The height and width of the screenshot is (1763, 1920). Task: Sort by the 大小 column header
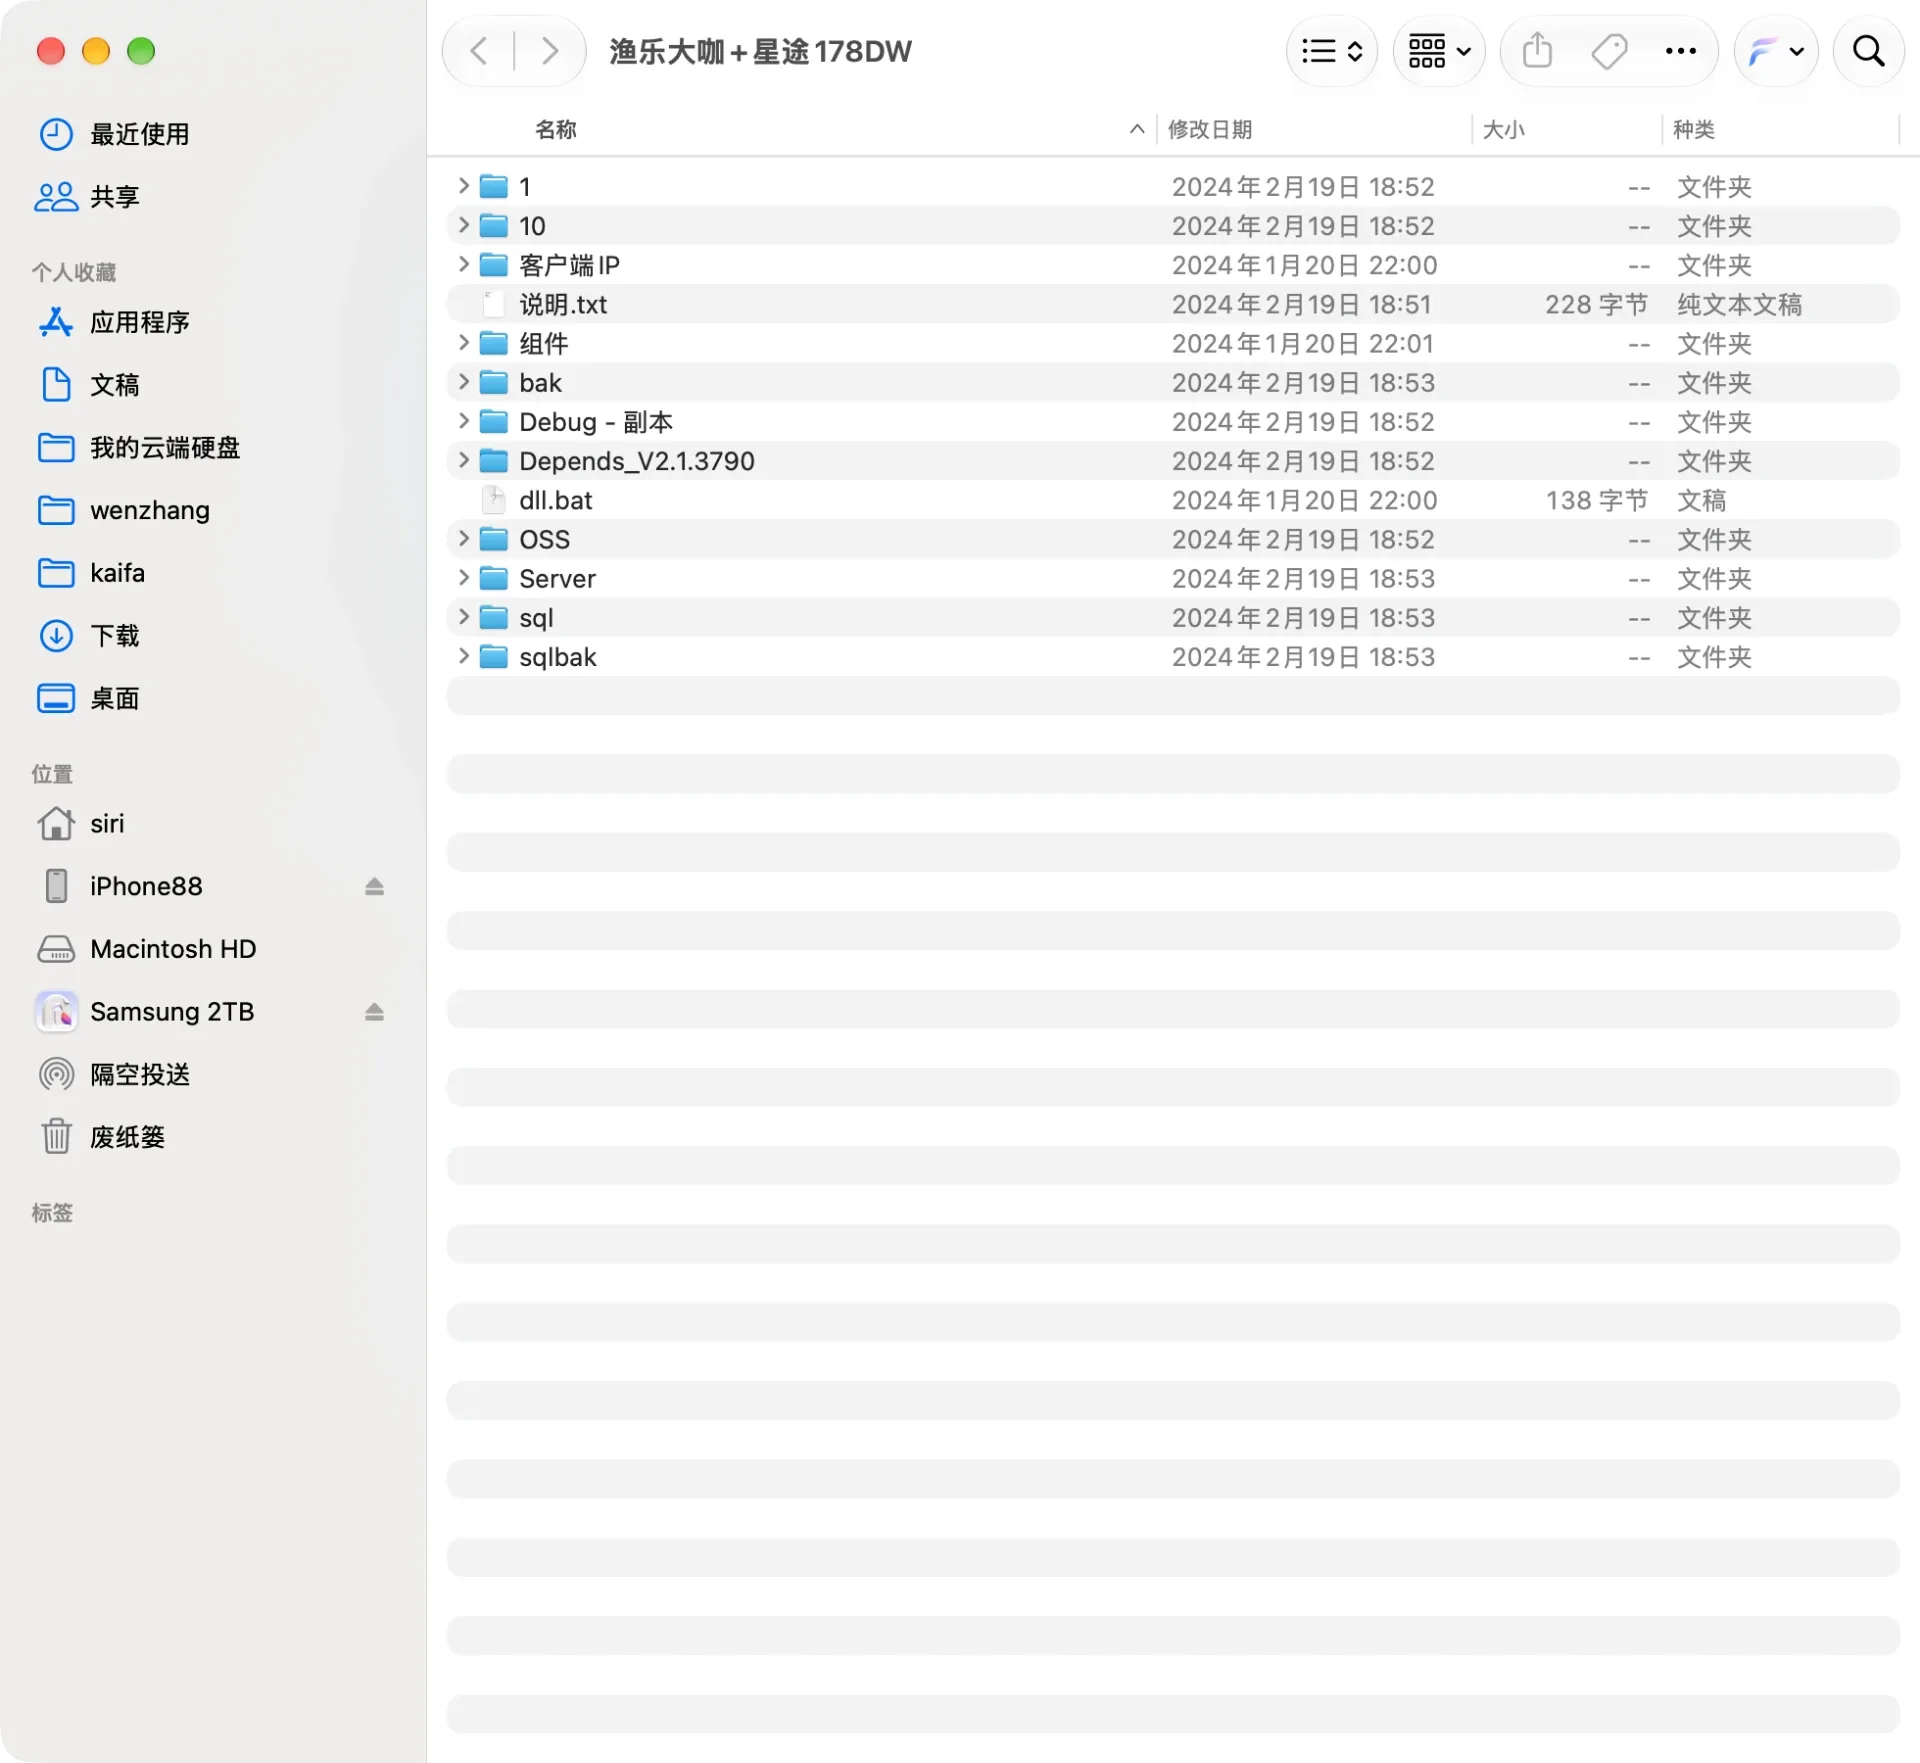1503,129
